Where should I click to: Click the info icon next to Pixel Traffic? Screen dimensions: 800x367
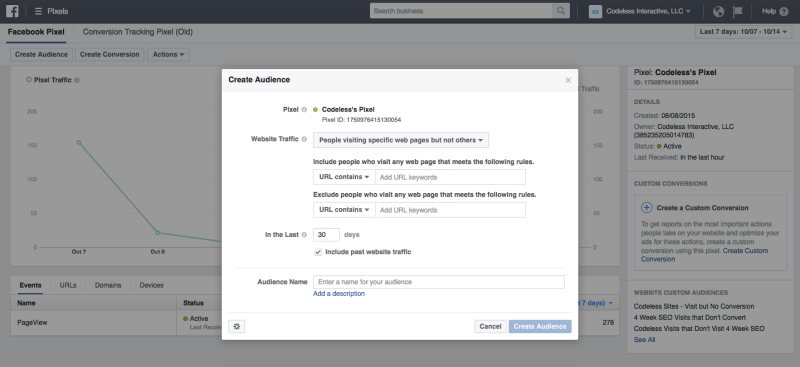click(77, 80)
